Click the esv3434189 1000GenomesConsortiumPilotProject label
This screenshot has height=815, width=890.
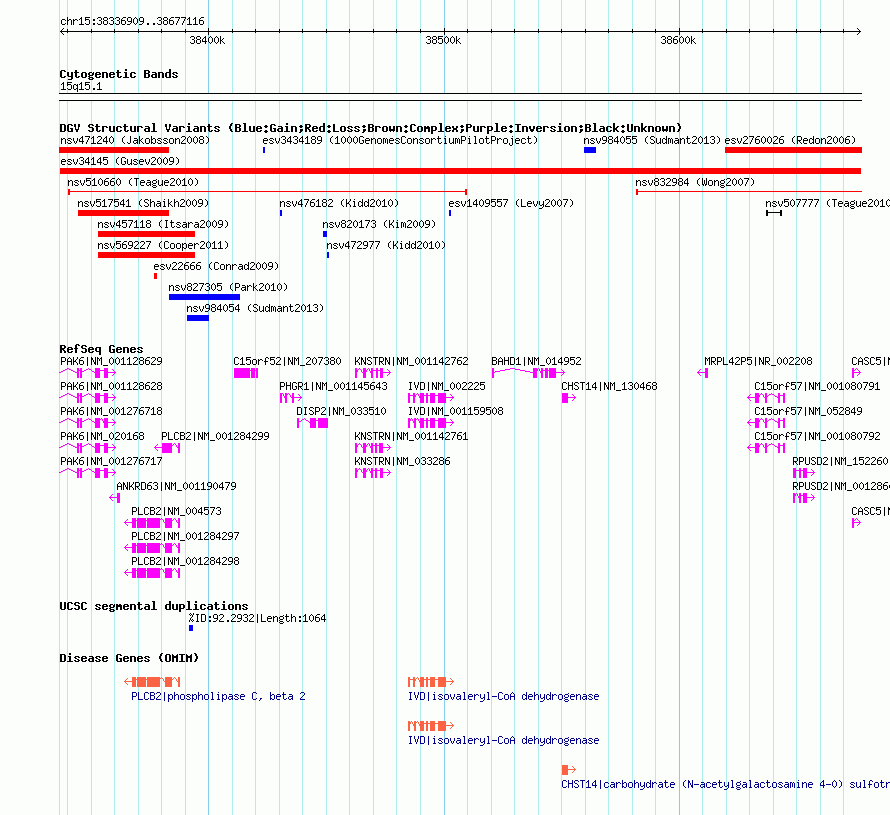pyautogui.click(x=400, y=140)
